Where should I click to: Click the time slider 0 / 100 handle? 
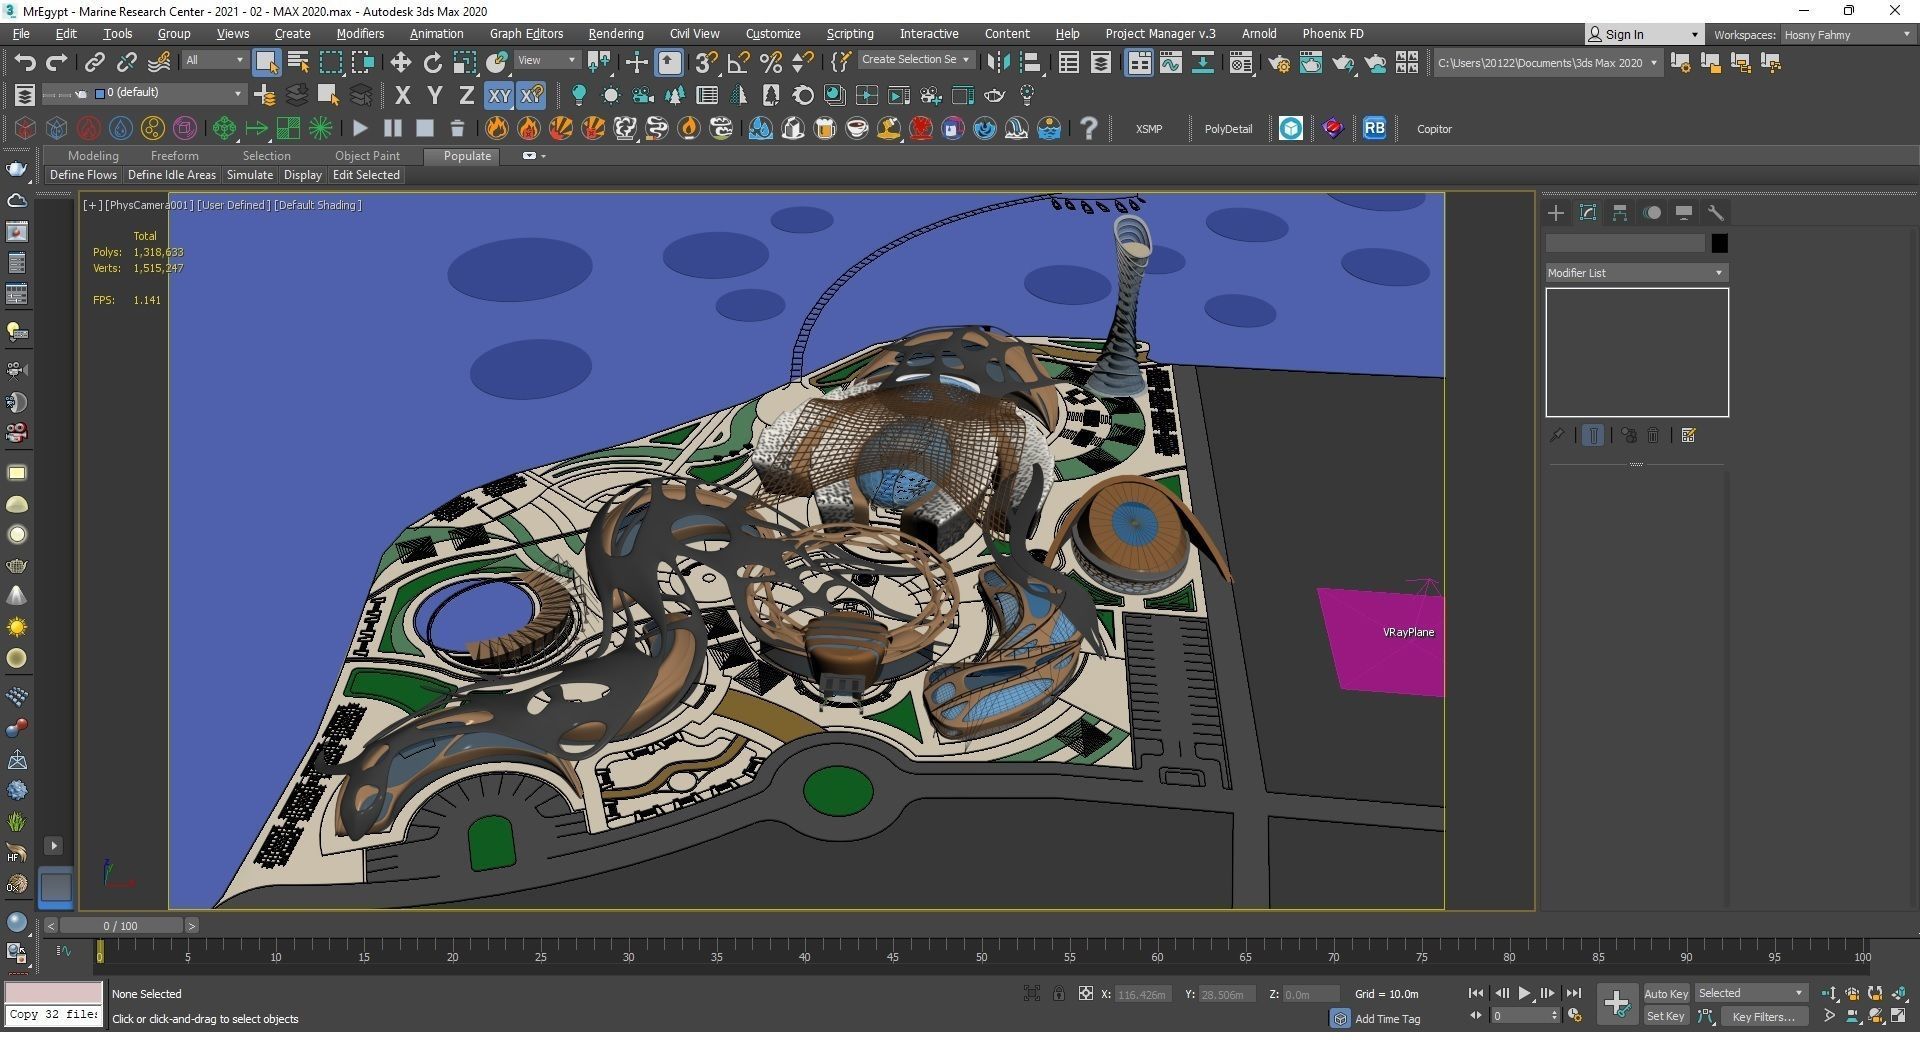(121, 926)
